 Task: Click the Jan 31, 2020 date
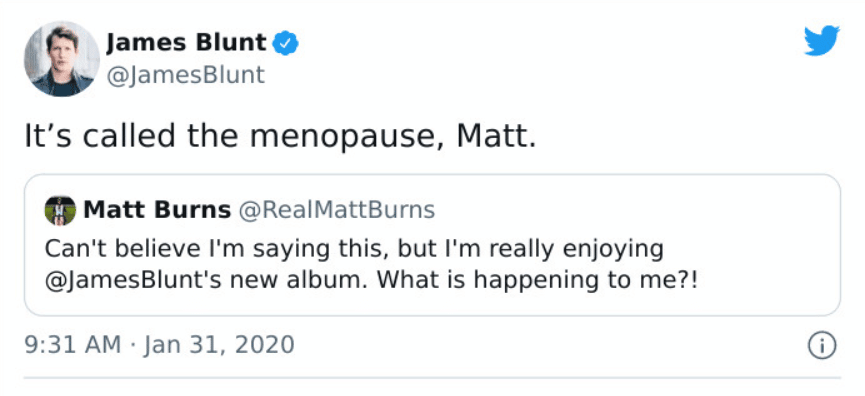click(220, 345)
